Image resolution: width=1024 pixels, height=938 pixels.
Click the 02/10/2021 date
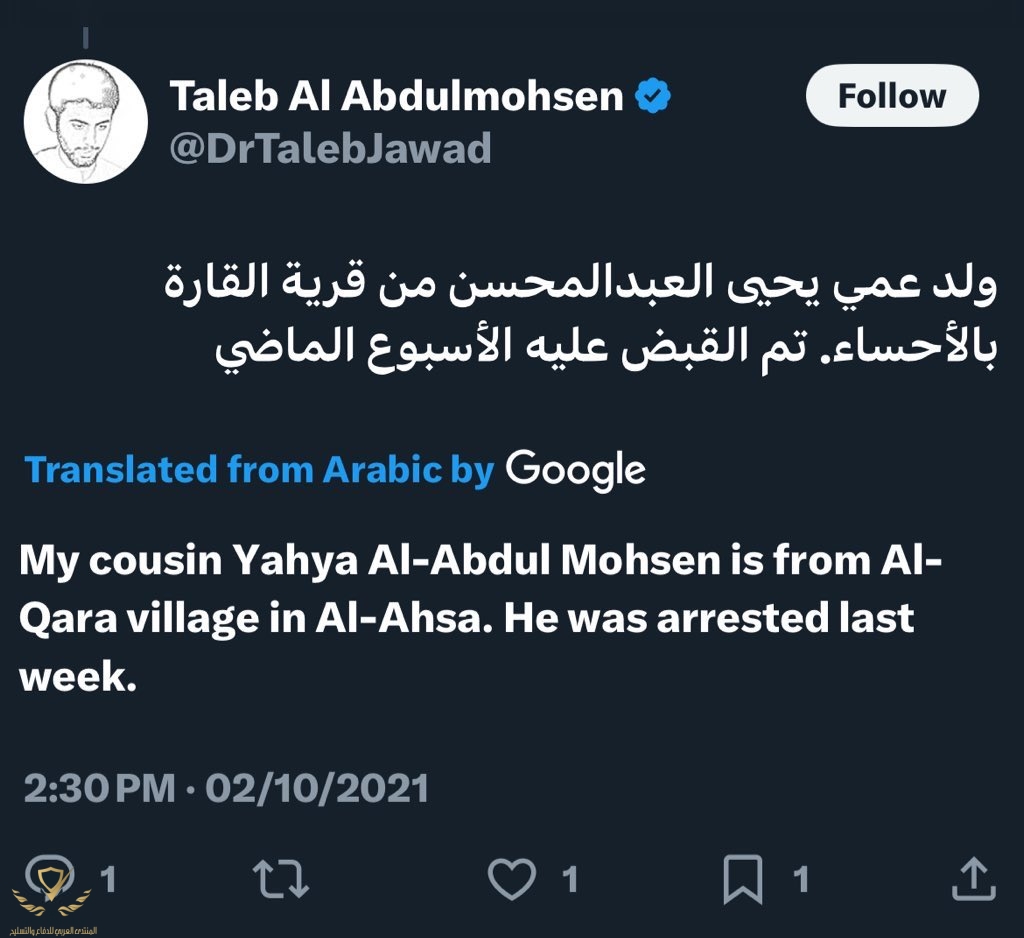coord(317,788)
